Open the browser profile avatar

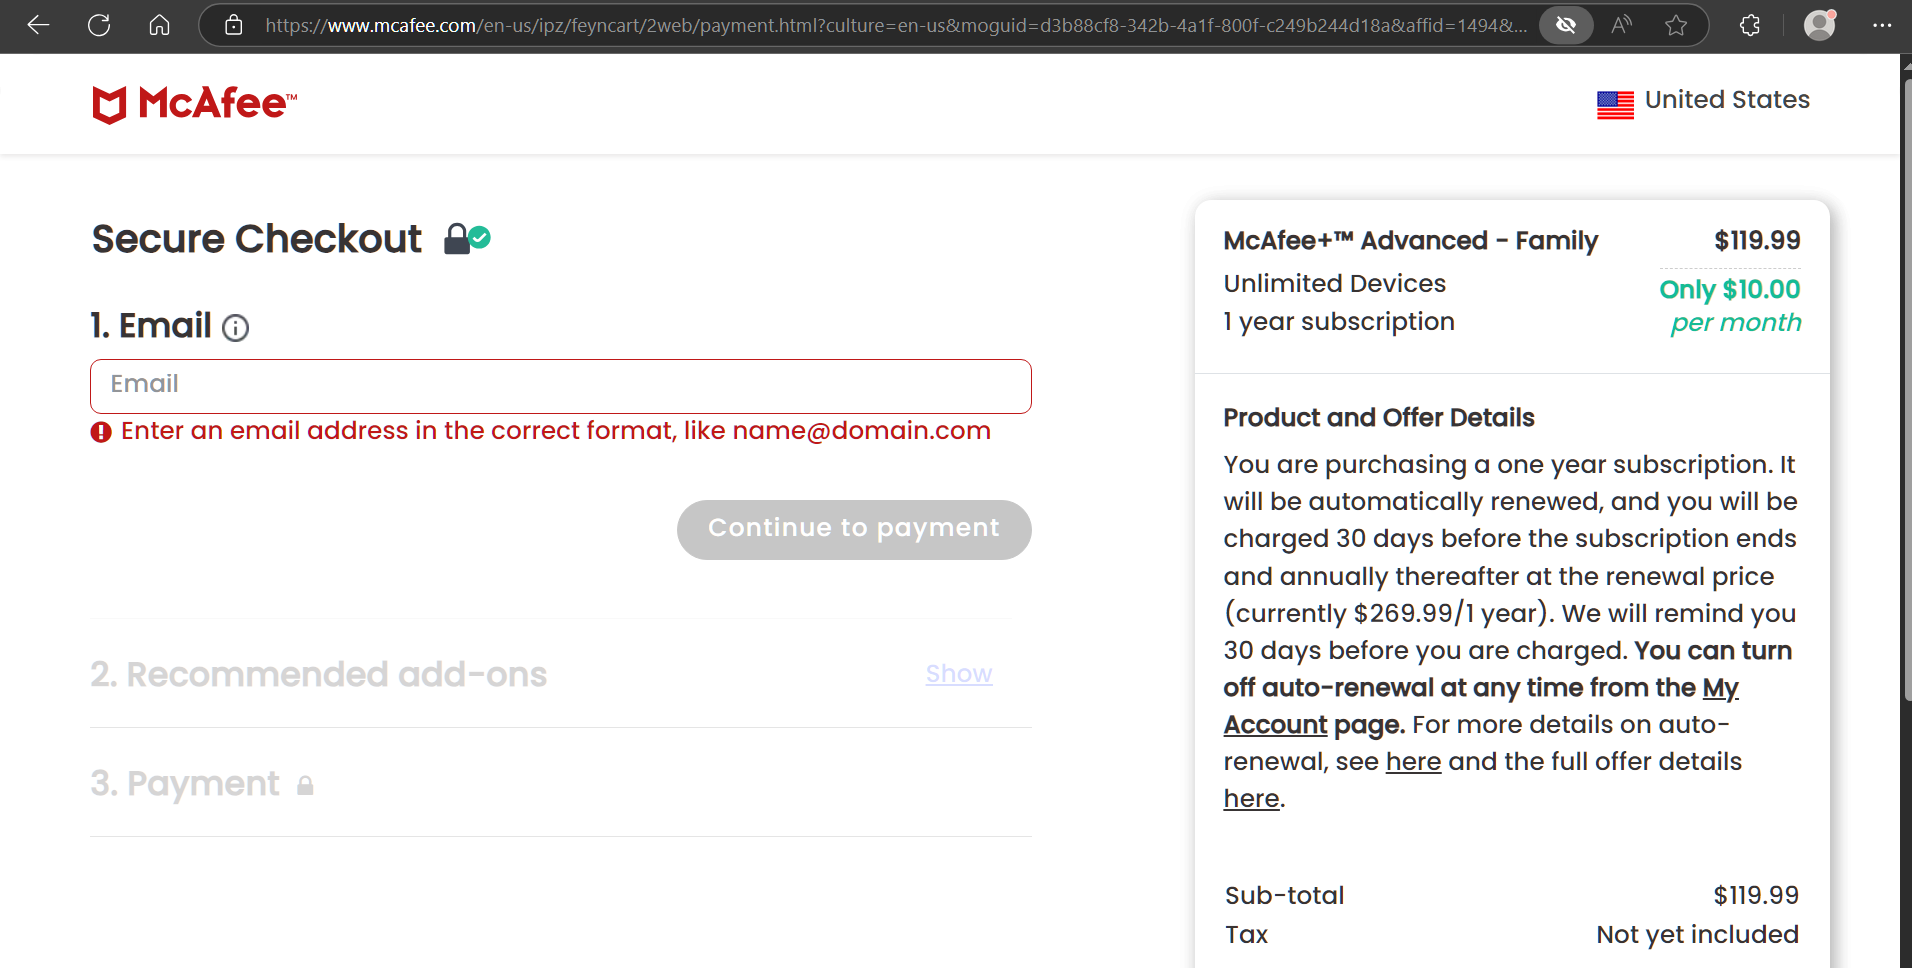tap(1819, 25)
